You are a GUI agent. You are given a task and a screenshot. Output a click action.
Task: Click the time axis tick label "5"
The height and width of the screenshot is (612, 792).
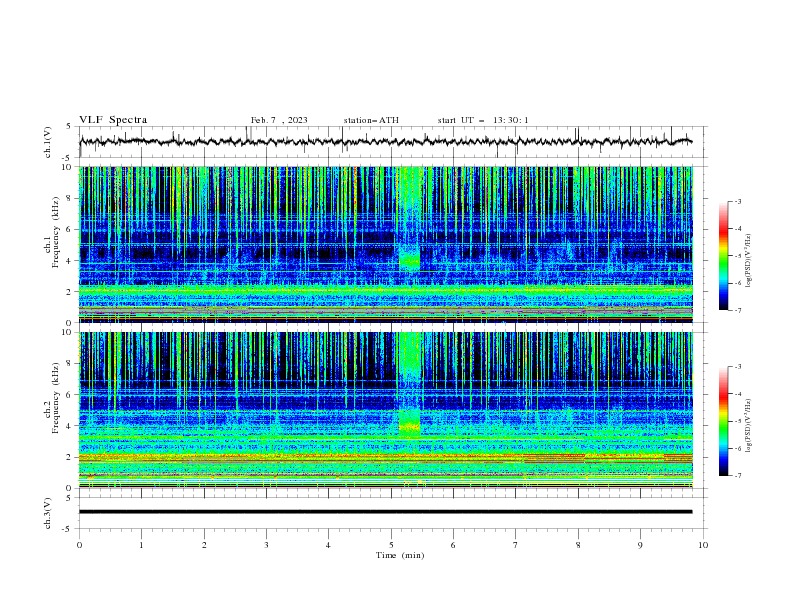coord(391,545)
